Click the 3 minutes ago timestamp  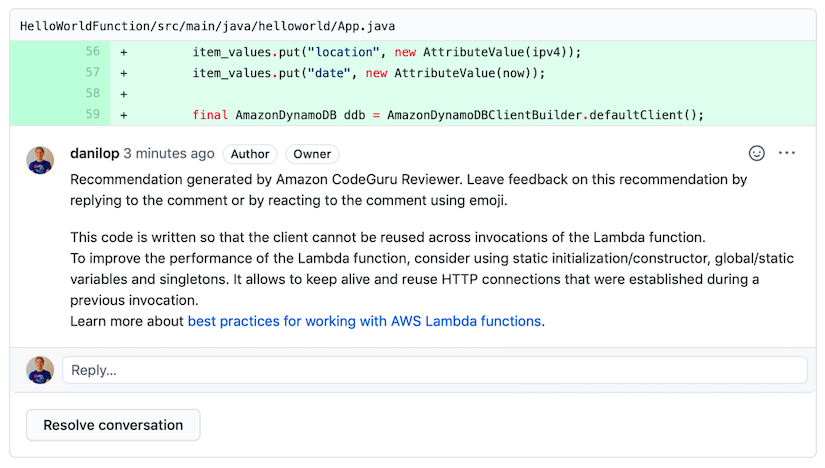[169, 153]
